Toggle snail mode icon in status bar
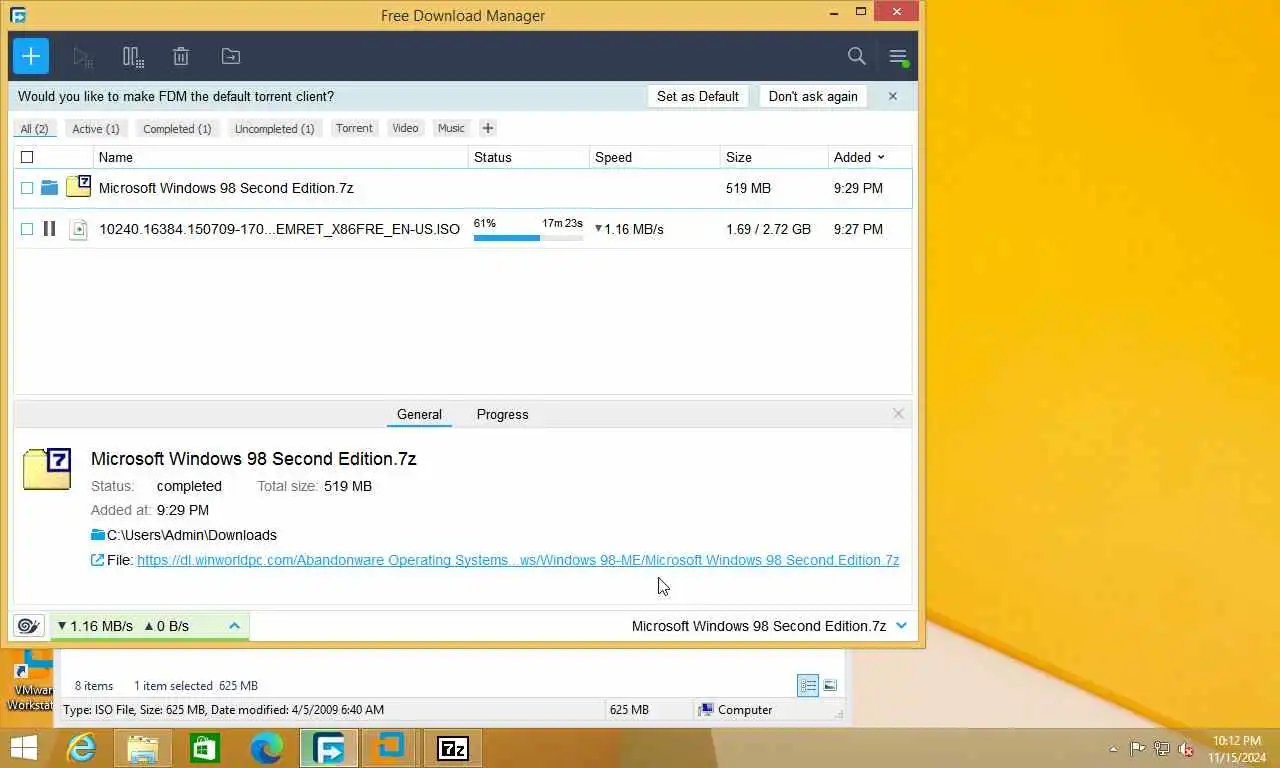1280x768 pixels. (x=28, y=626)
